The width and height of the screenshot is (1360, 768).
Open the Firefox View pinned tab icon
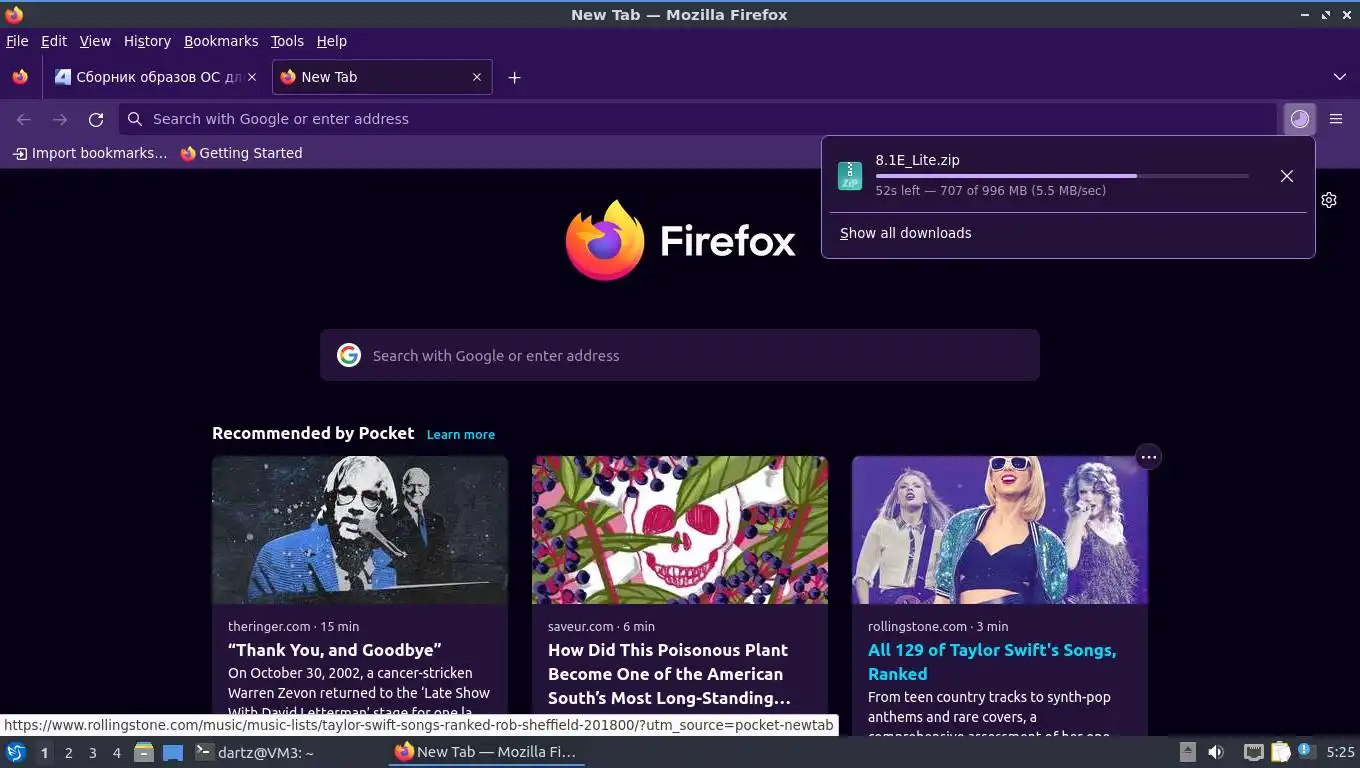coord(20,77)
